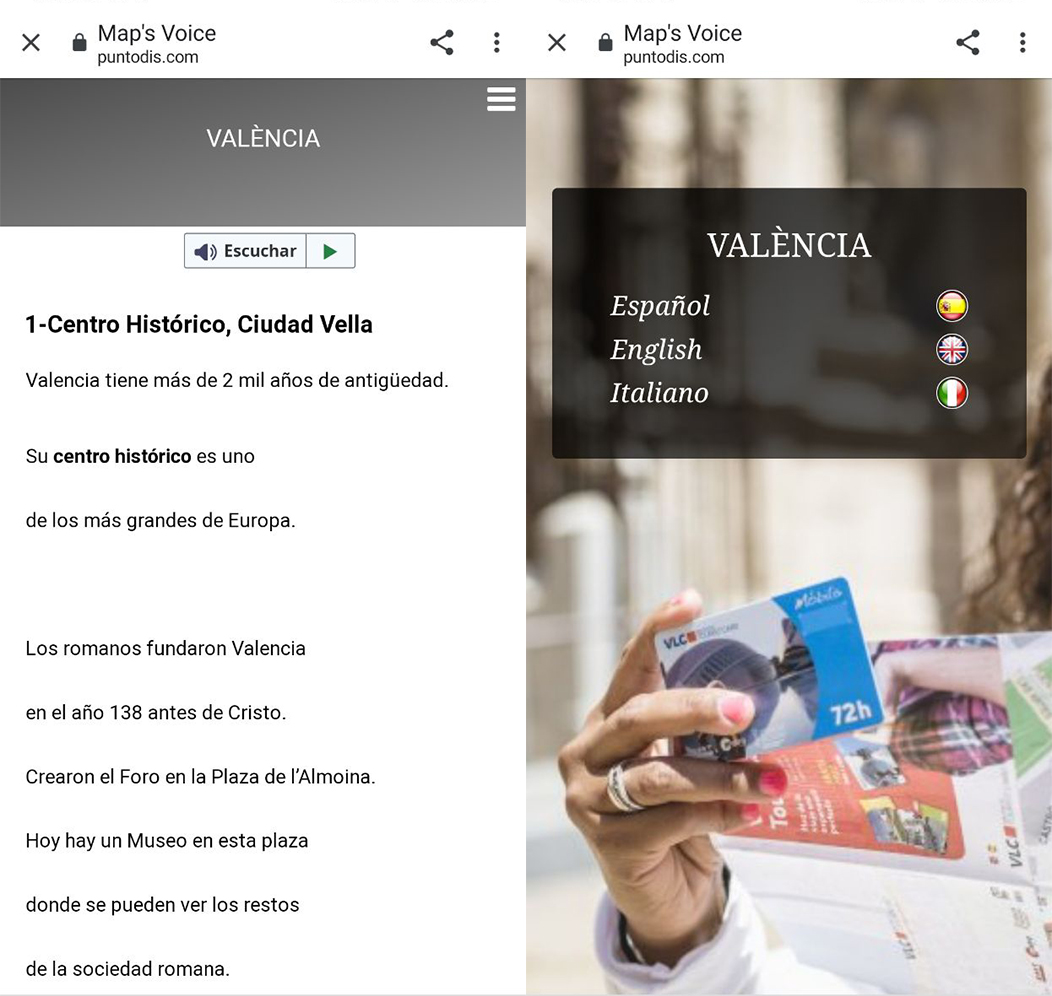Open right browser three-dot overflow menu
The image size is (1052, 996).
tap(1022, 42)
